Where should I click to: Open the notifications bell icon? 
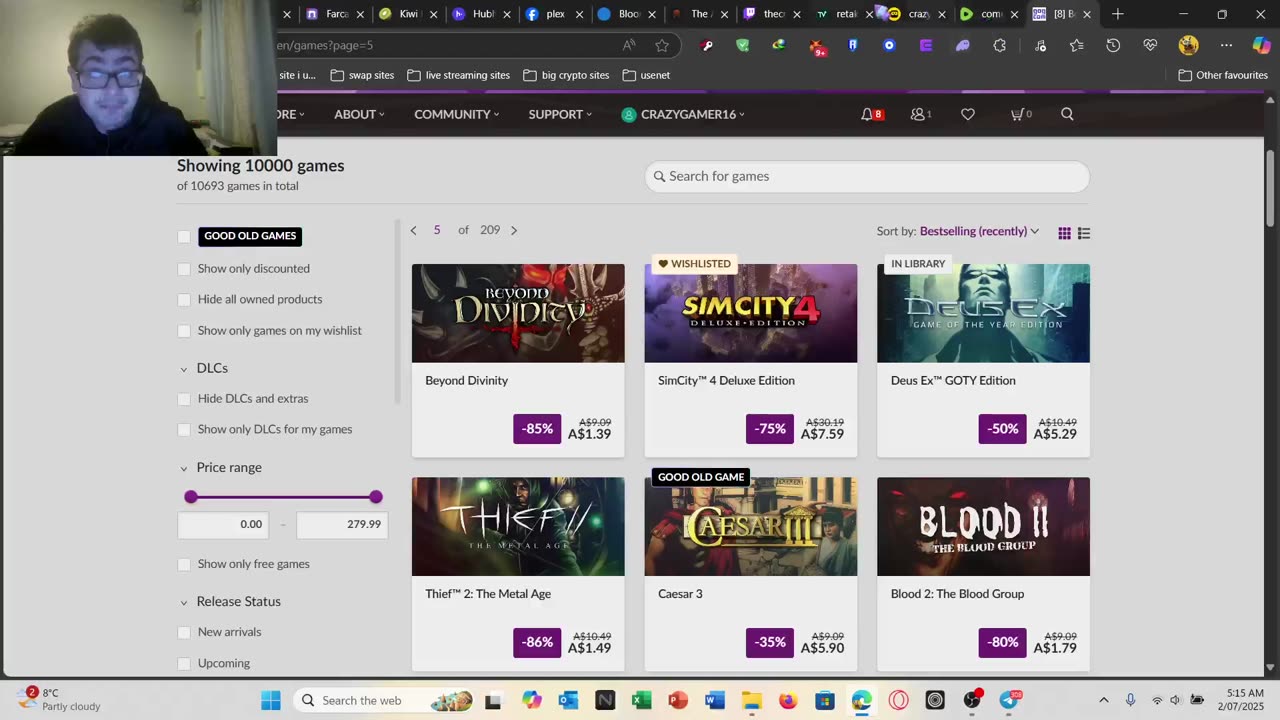pos(871,114)
